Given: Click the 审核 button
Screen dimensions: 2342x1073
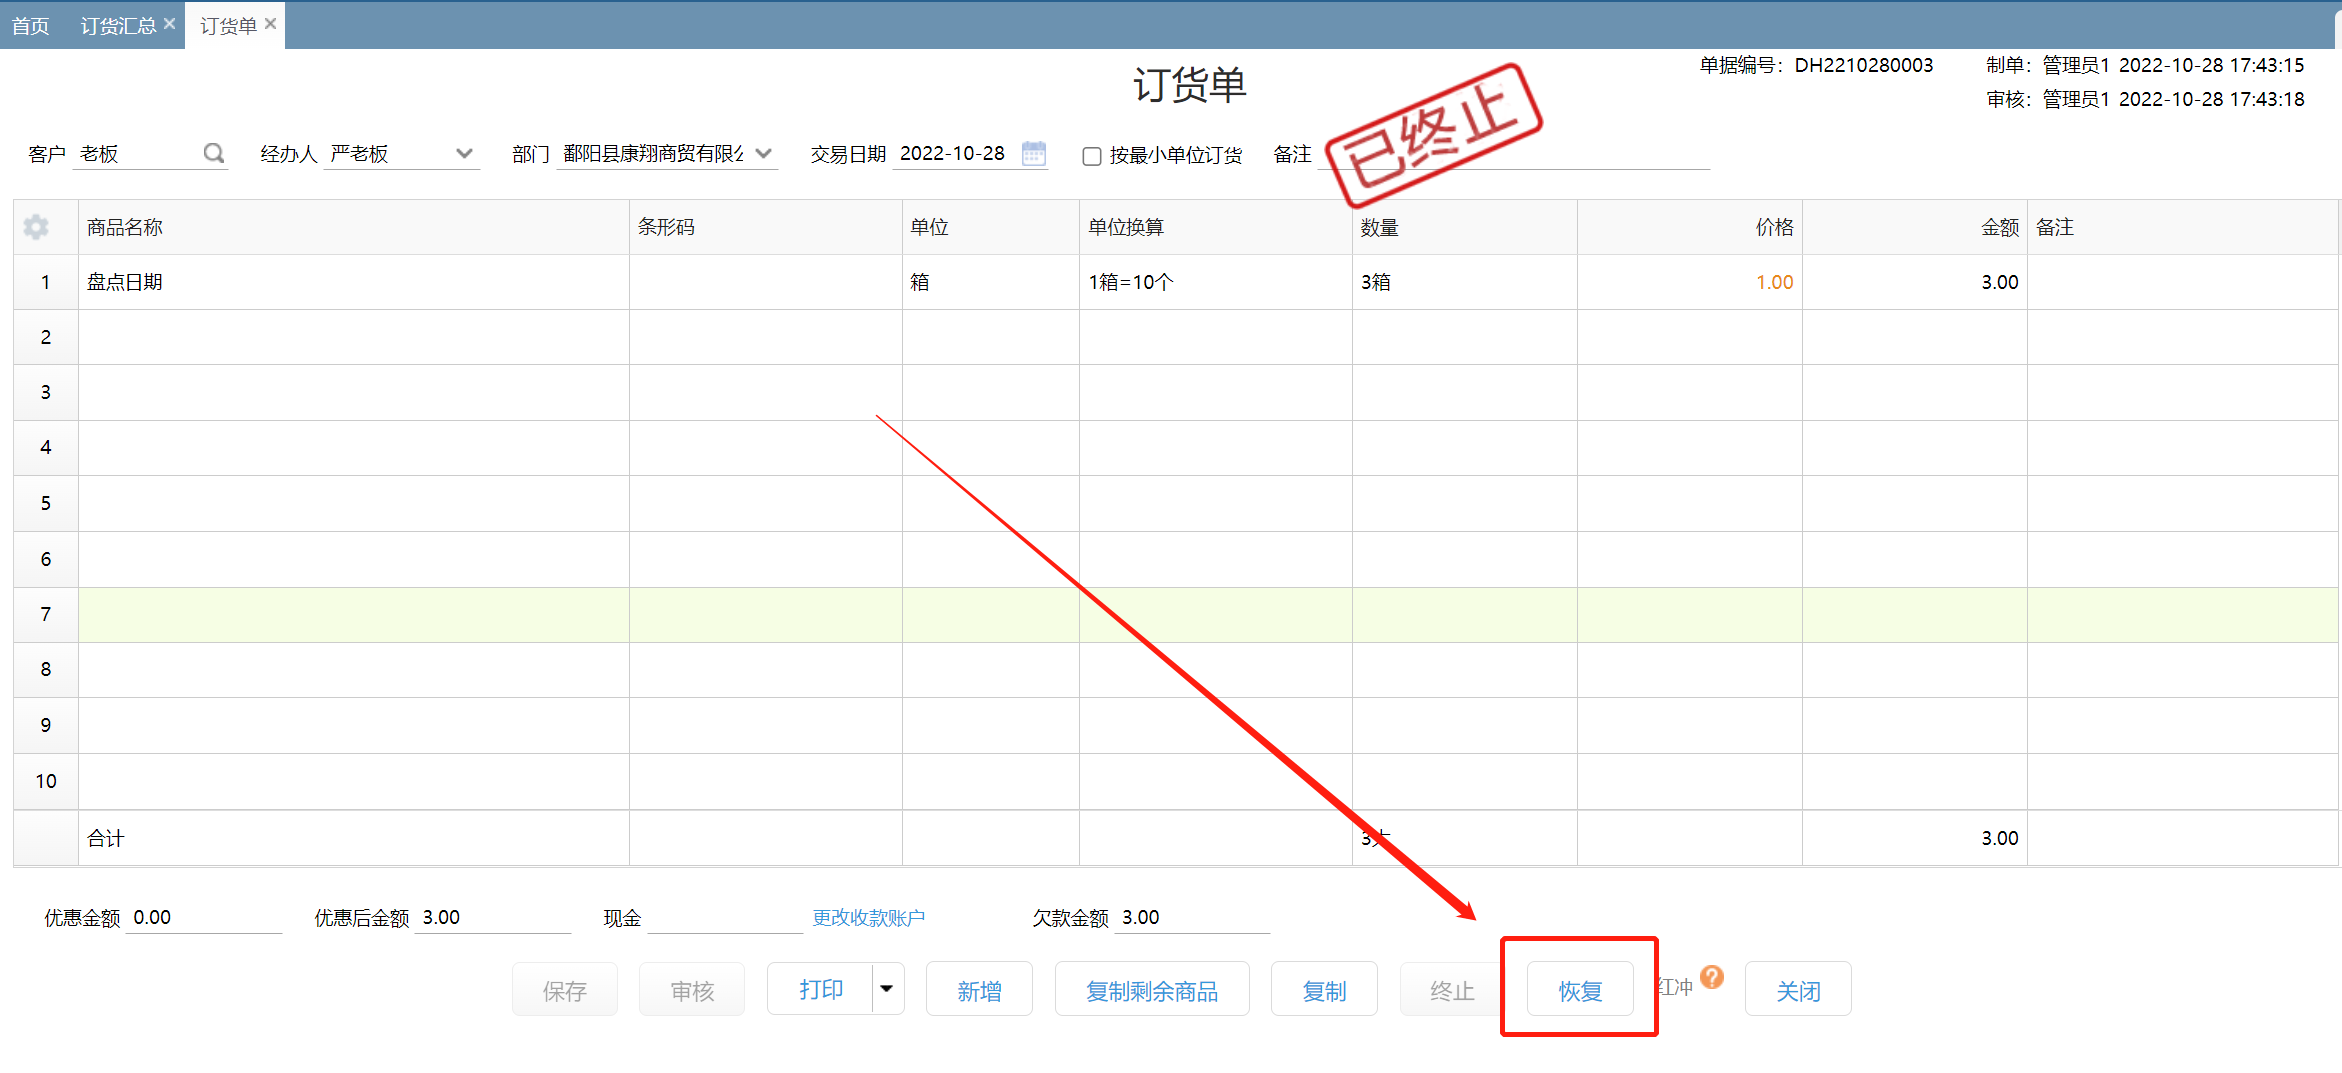Looking at the screenshot, I should click(692, 990).
